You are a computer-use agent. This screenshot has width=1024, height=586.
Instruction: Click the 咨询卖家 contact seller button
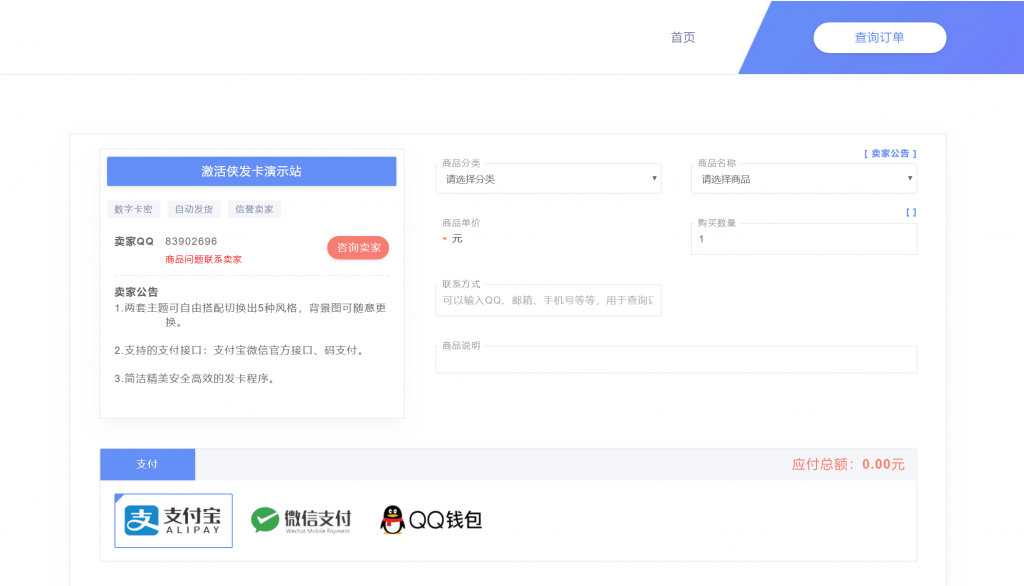point(358,248)
